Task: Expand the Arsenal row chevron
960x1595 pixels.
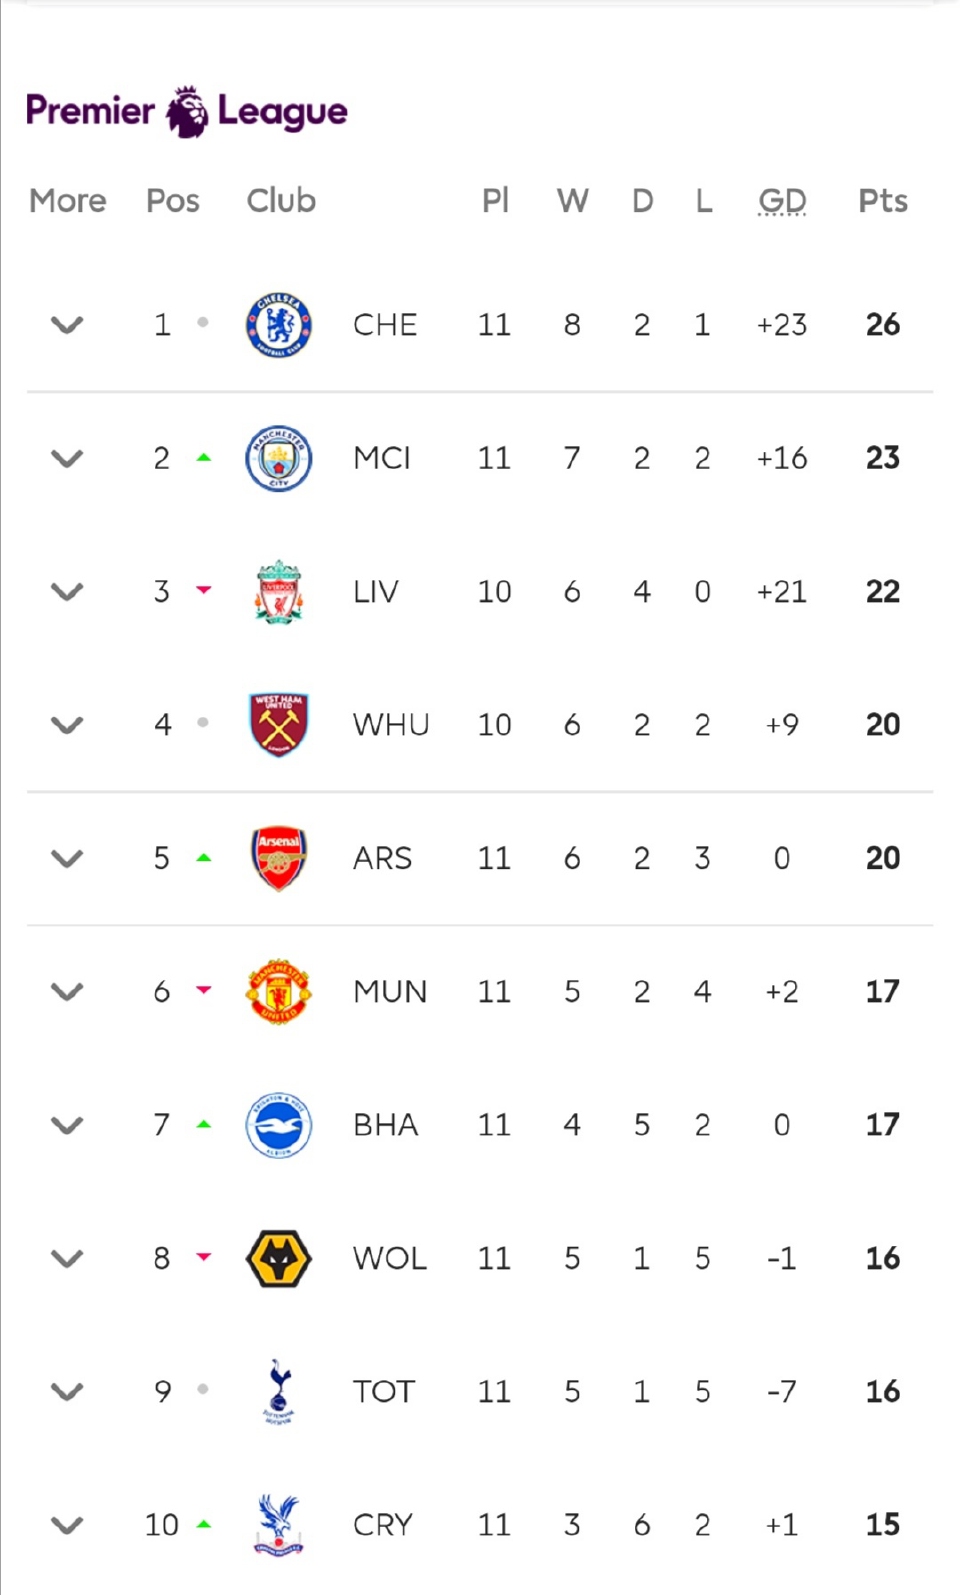Action: (67, 858)
